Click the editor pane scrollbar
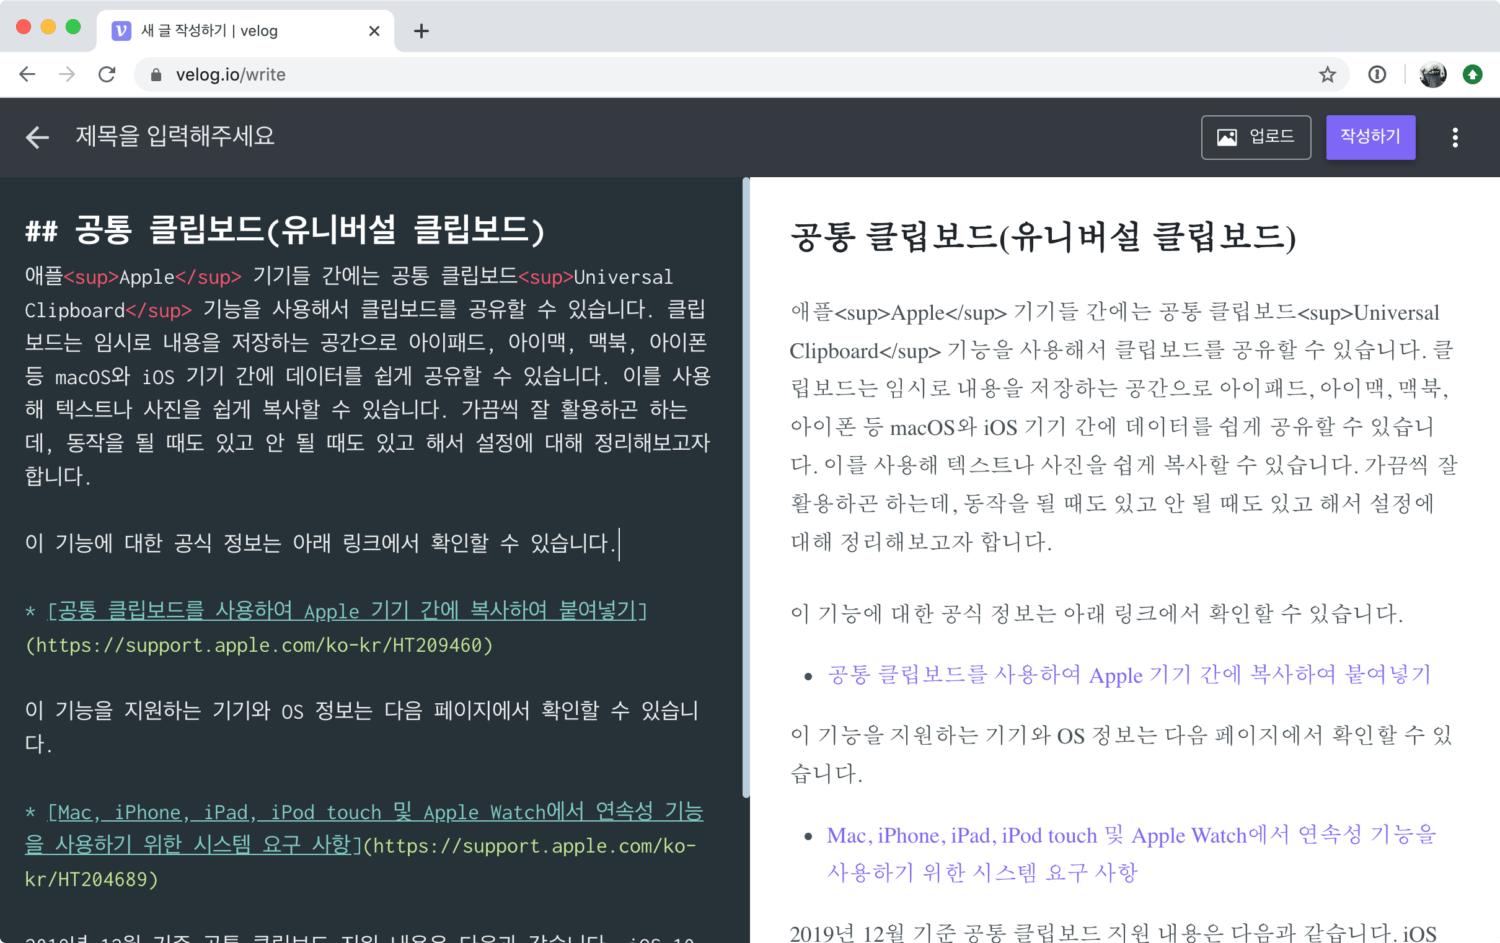Image resolution: width=1500 pixels, height=943 pixels. tap(746, 488)
